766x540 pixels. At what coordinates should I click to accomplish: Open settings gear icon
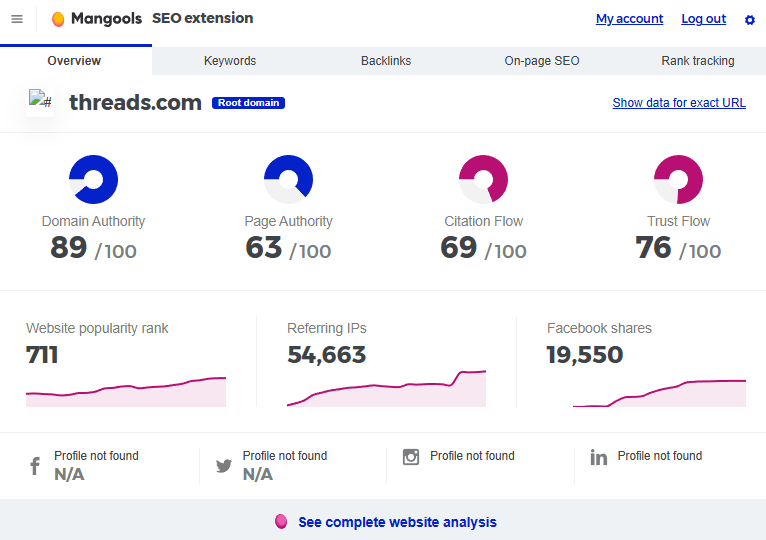tap(749, 20)
